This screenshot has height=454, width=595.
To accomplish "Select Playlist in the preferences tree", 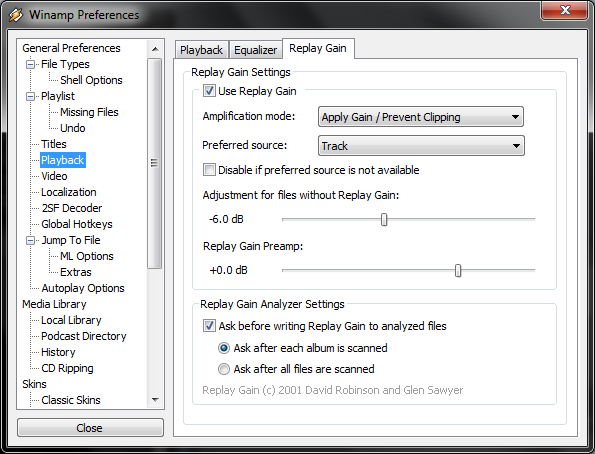I will pyautogui.click(x=58, y=96).
